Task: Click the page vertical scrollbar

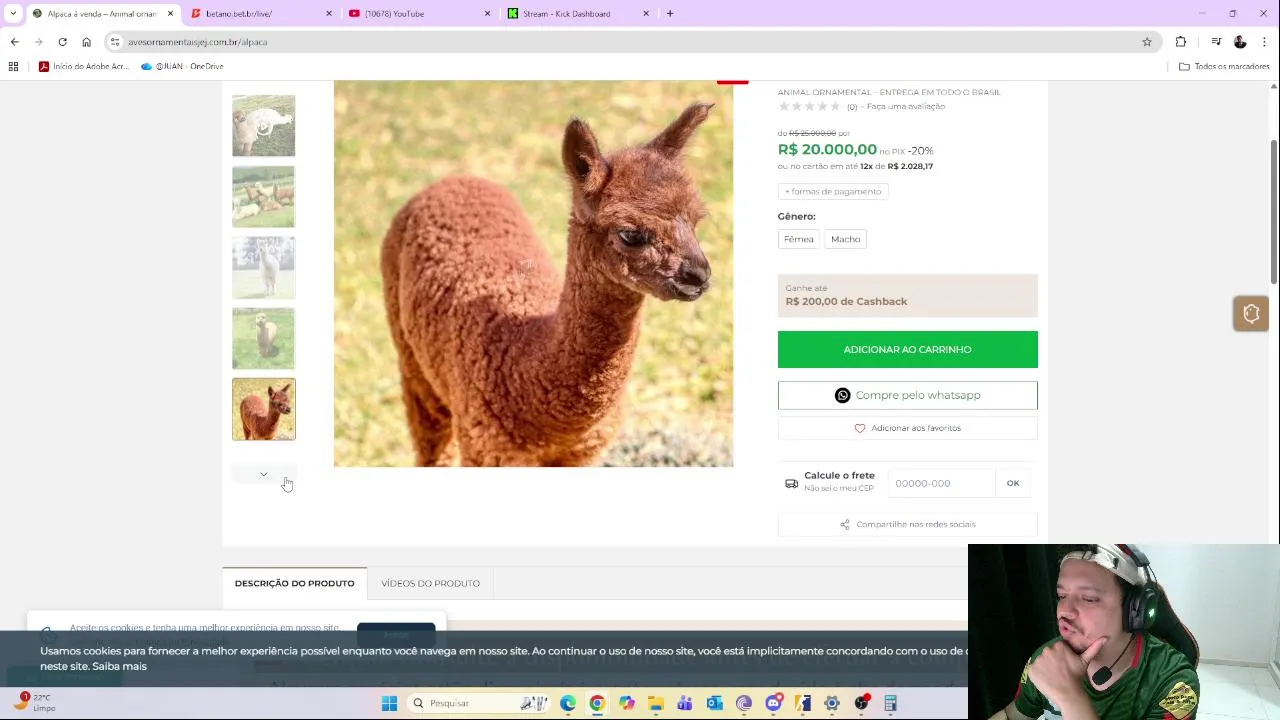Action: click(1274, 212)
